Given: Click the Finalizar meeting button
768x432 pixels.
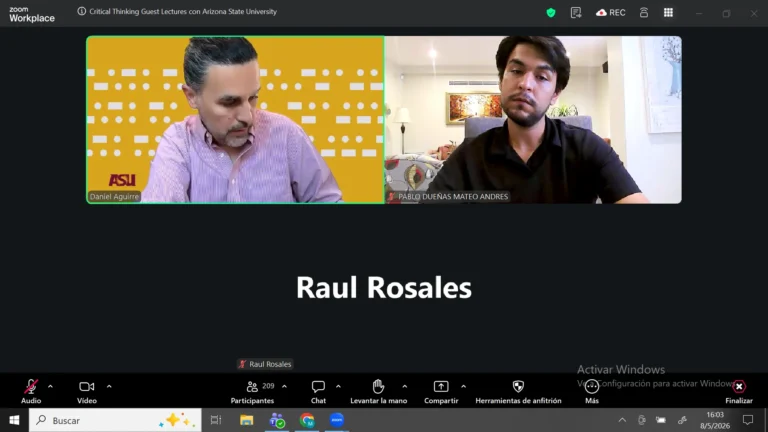Looking at the screenshot, I should tap(739, 392).
